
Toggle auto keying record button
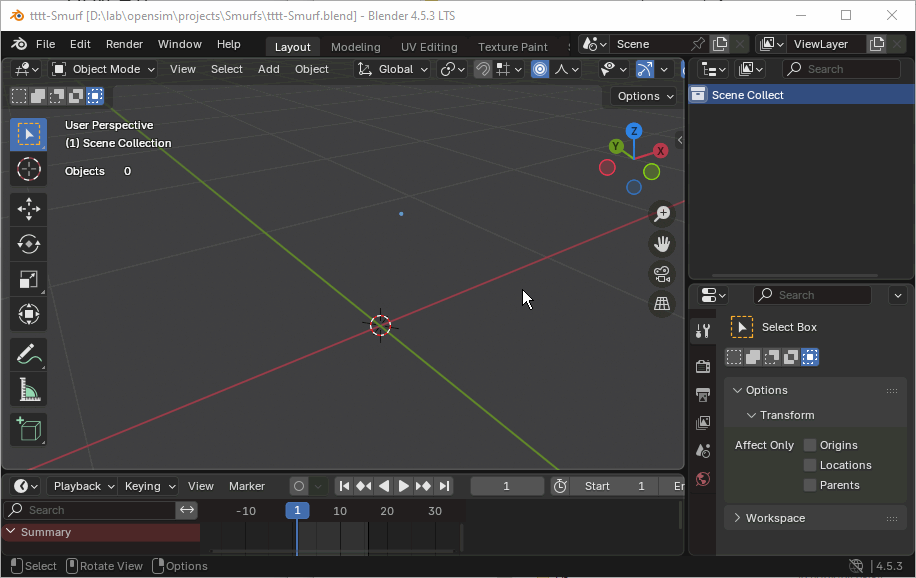click(x=299, y=486)
